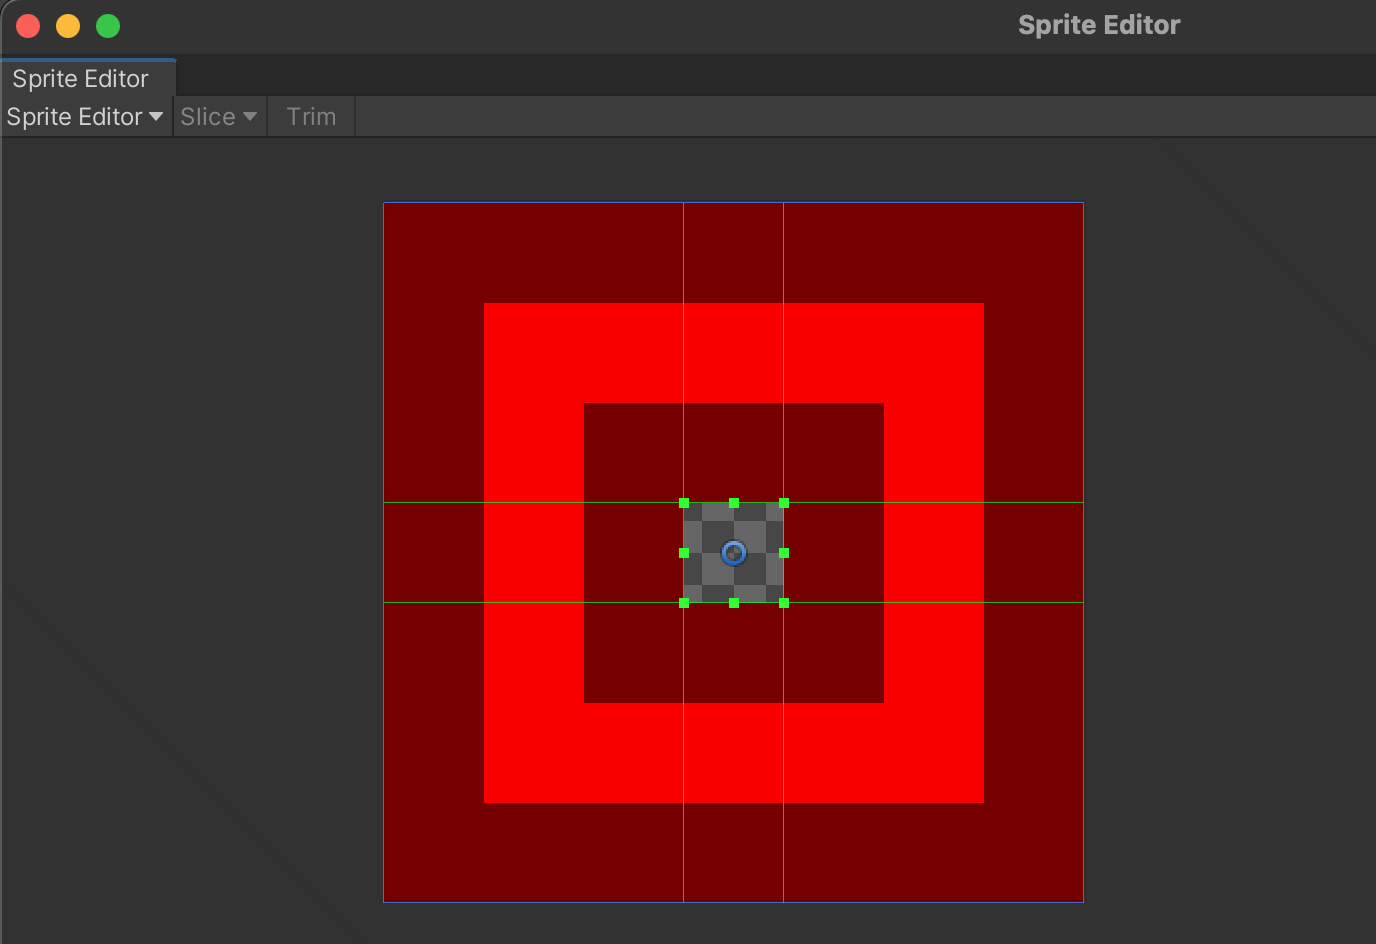Viewport: 1376px width, 944px height.
Task: Select the Sprite Editor tab
Action: 81,79
